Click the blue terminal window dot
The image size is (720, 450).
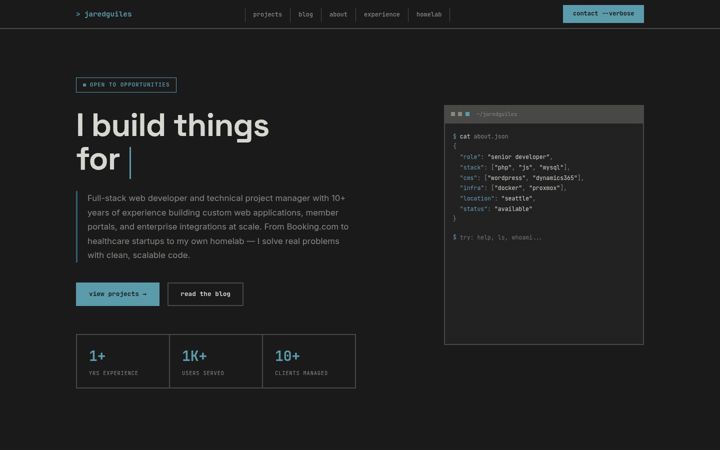pyautogui.click(x=467, y=114)
